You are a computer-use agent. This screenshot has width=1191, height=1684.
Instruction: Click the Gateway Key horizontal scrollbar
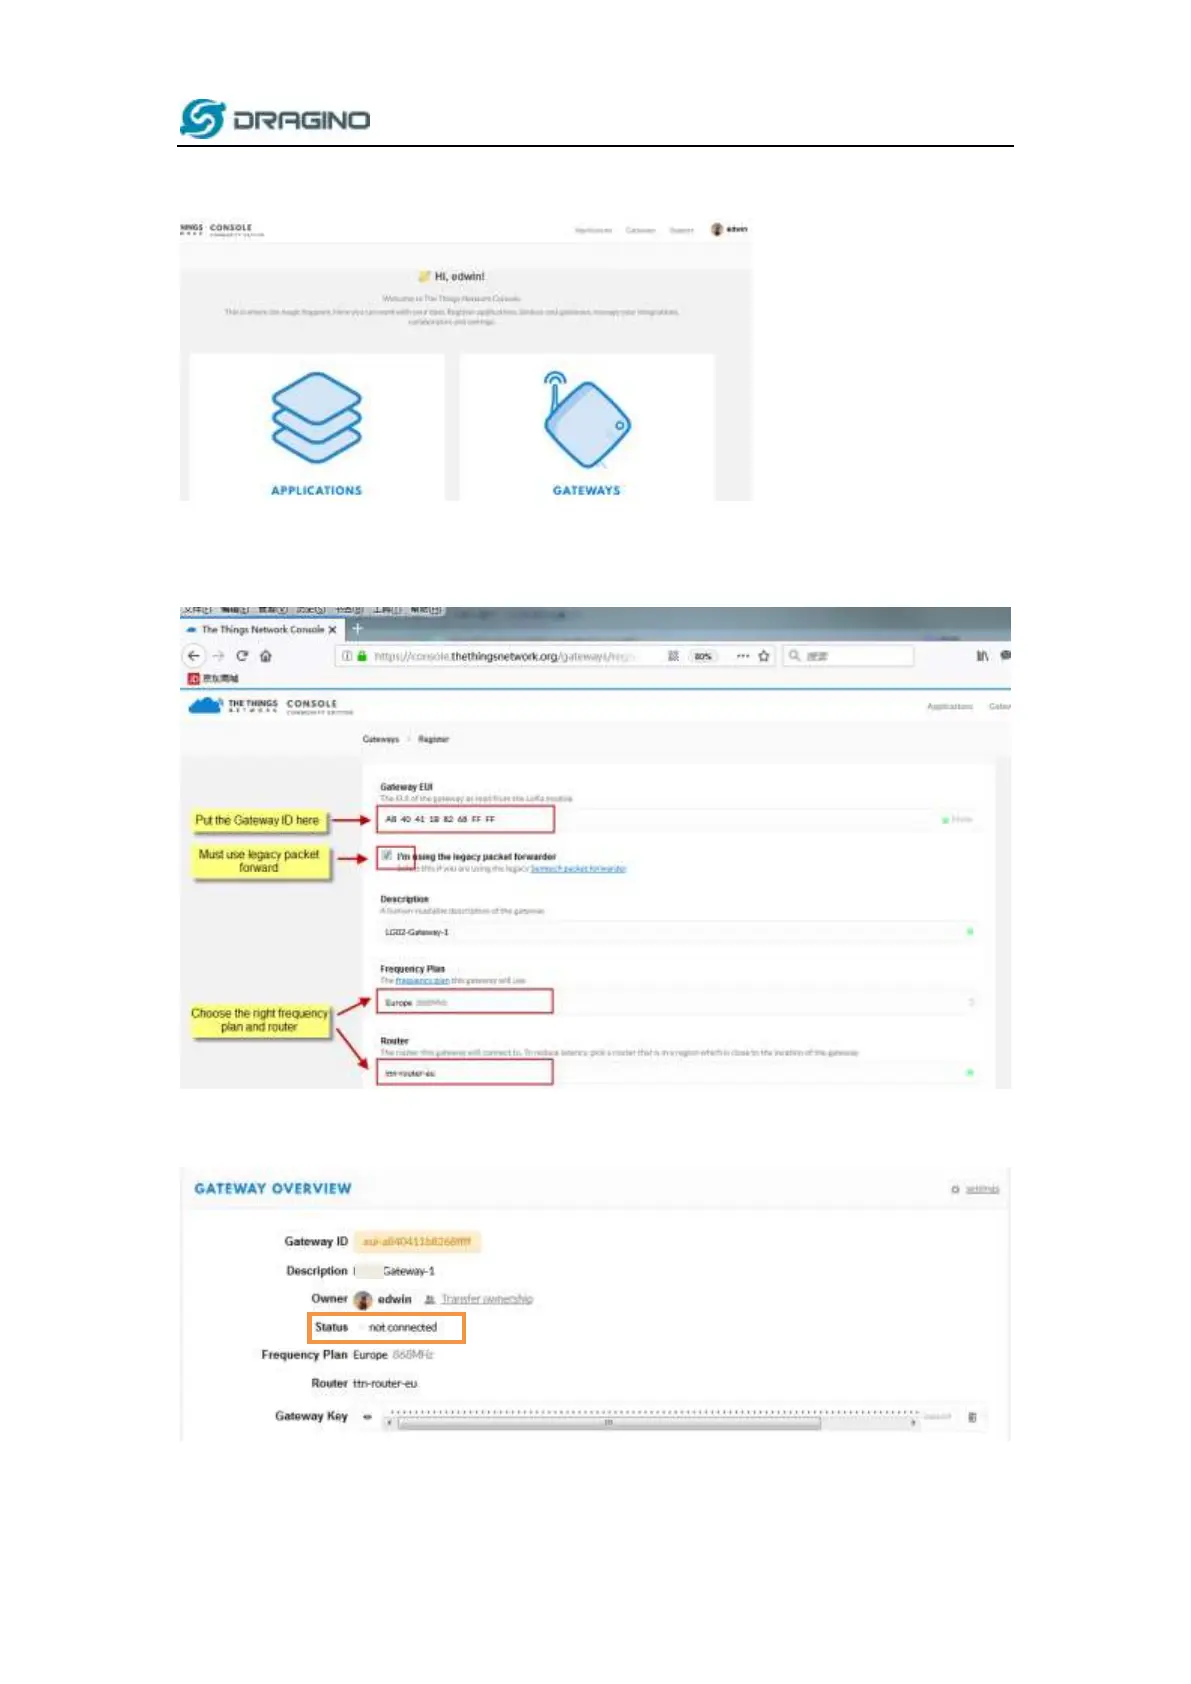tap(652, 1423)
